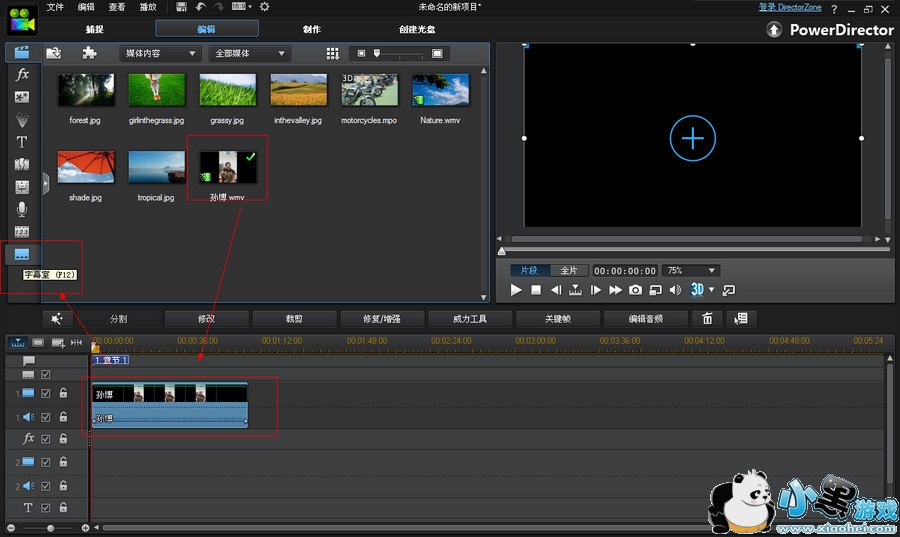
Task: Open the Effects room (fx) in sidebar
Action: [22, 75]
